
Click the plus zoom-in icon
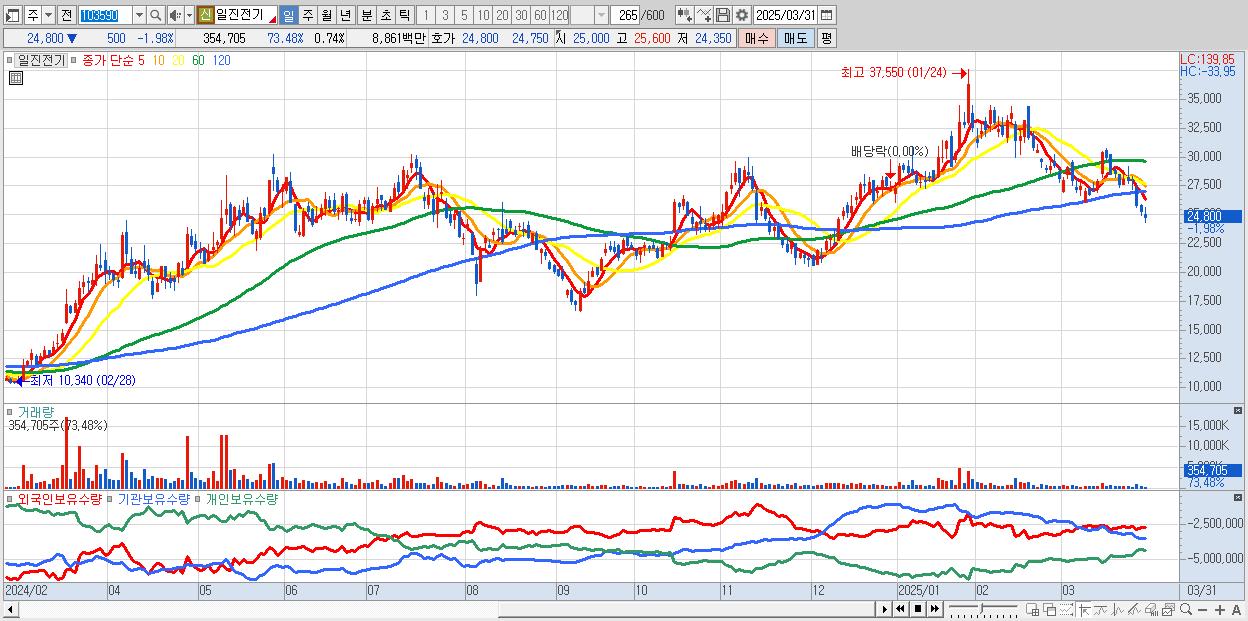[1220, 610]
